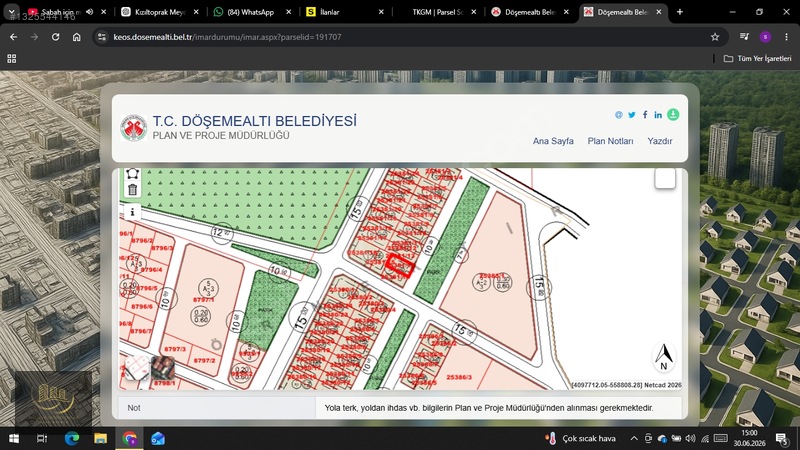Viewport: 800px width, 450px height.
Task: Switch to the satellite basemap thumbnail
Action: pyautogui.click(x=162, y=368)
